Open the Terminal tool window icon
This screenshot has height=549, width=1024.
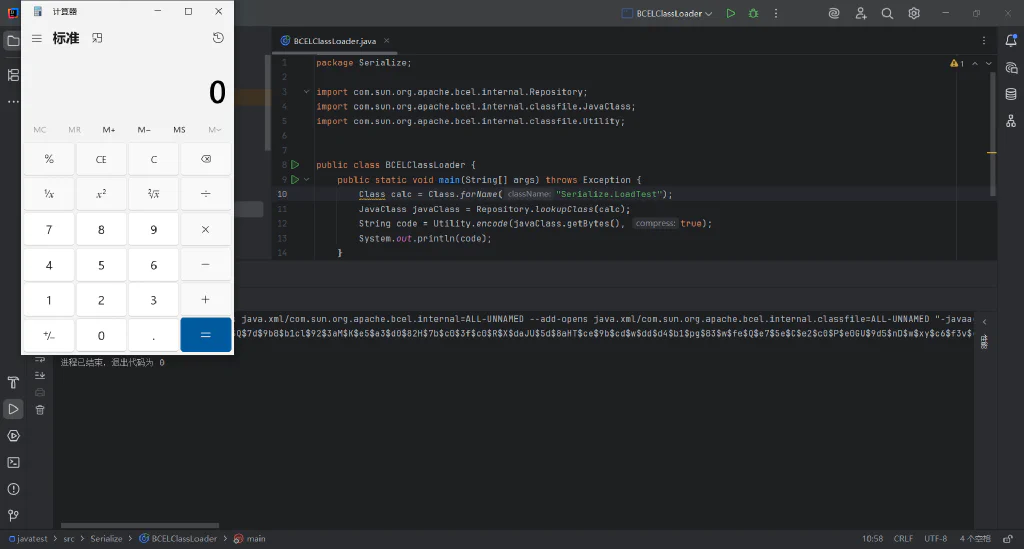click(x=13, y=462)
